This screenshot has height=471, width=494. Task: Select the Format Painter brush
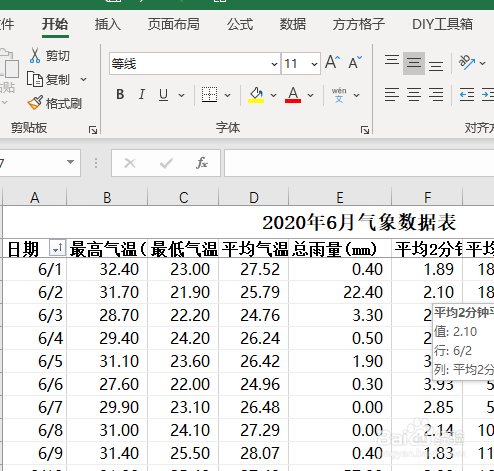(35, 103)
